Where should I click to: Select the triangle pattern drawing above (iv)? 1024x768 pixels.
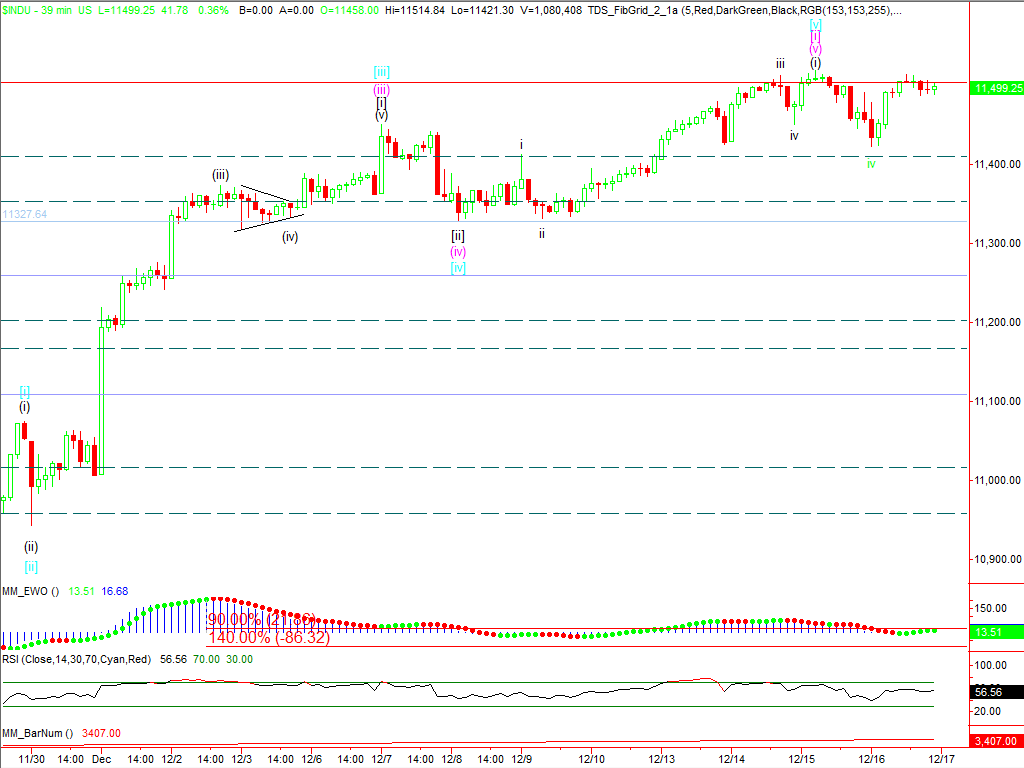point(265,207)
